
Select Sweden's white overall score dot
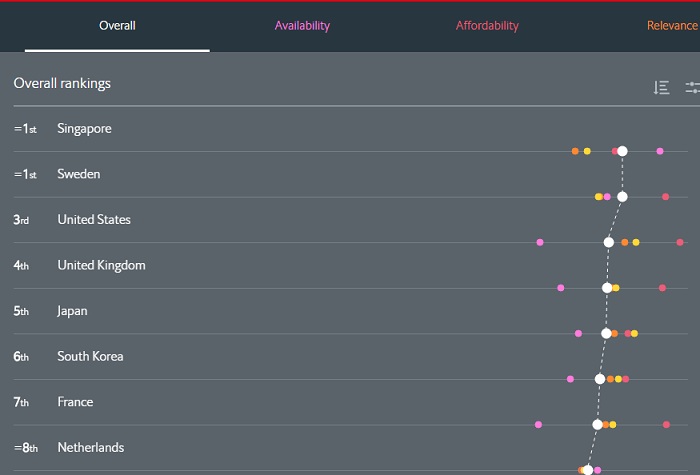coord(622,197)
